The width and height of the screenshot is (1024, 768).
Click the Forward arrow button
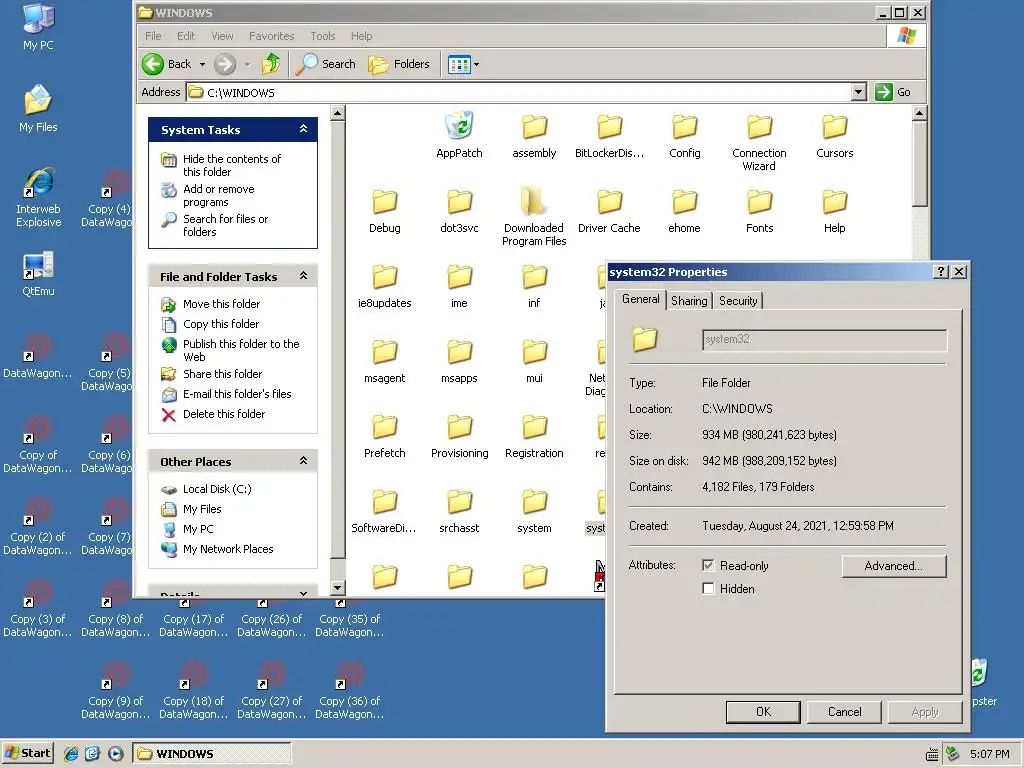(x=225, y=64)
